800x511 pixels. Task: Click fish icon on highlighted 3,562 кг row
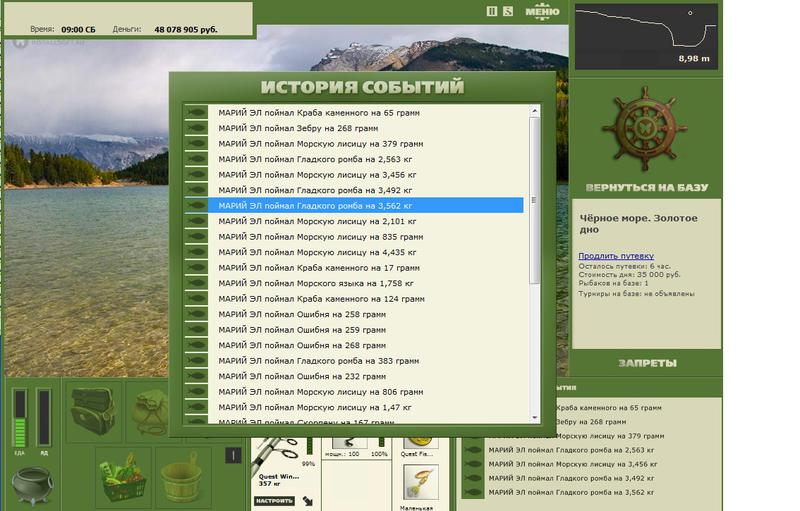click(196, 206)
